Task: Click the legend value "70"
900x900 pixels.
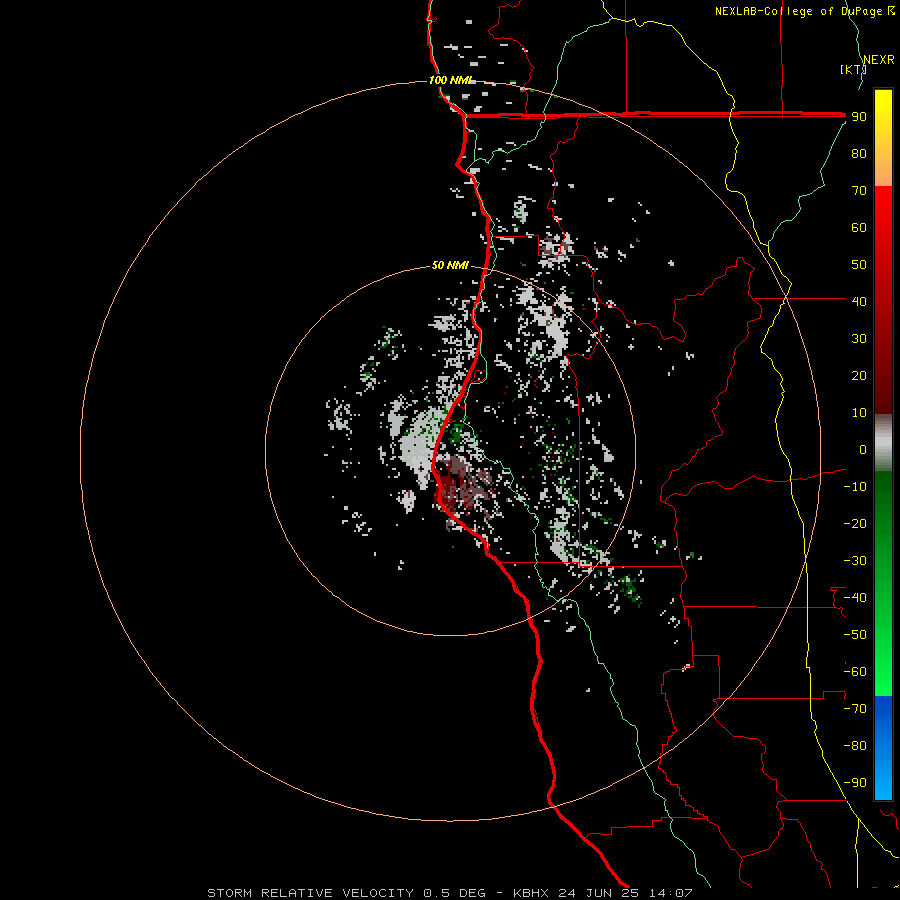Action: [x=859, y=191]
